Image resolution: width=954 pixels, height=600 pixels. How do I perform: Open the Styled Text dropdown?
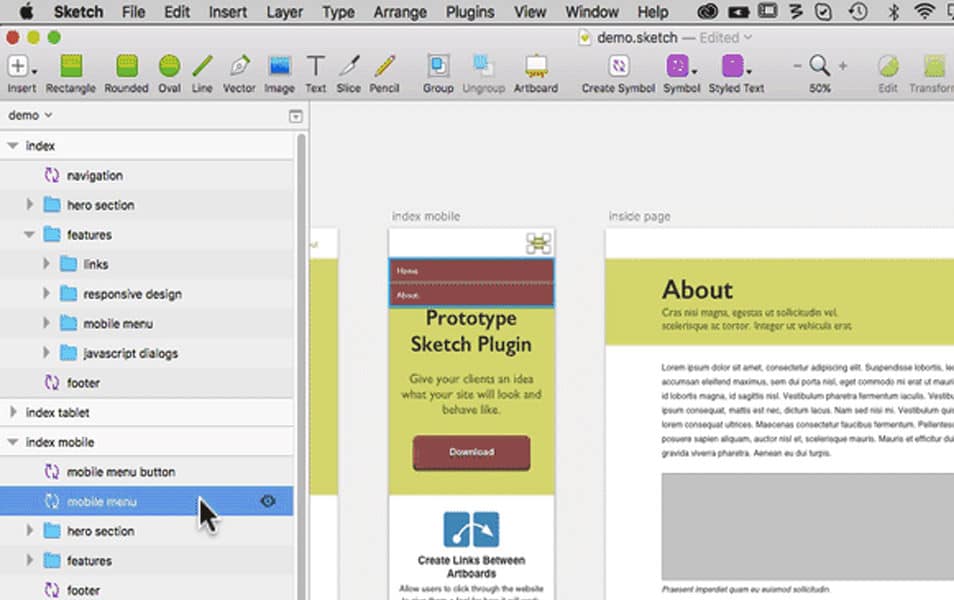click(736, 67)
